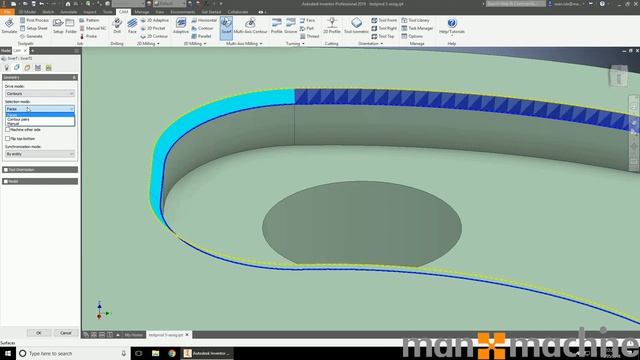Image resolution: width=640 pixels, height=360 pixels.
Task: Choose 3D Adaptive clearing
Action: pos(180,26)
